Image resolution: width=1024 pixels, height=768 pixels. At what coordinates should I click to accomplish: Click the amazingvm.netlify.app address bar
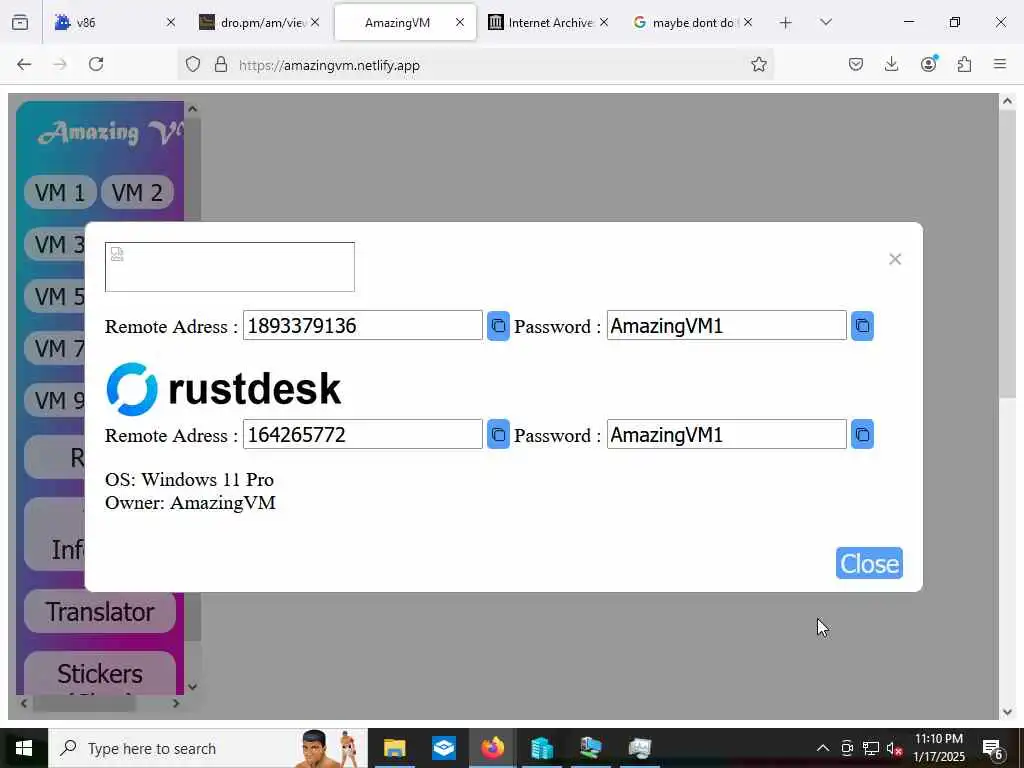(x=477, y=65)
